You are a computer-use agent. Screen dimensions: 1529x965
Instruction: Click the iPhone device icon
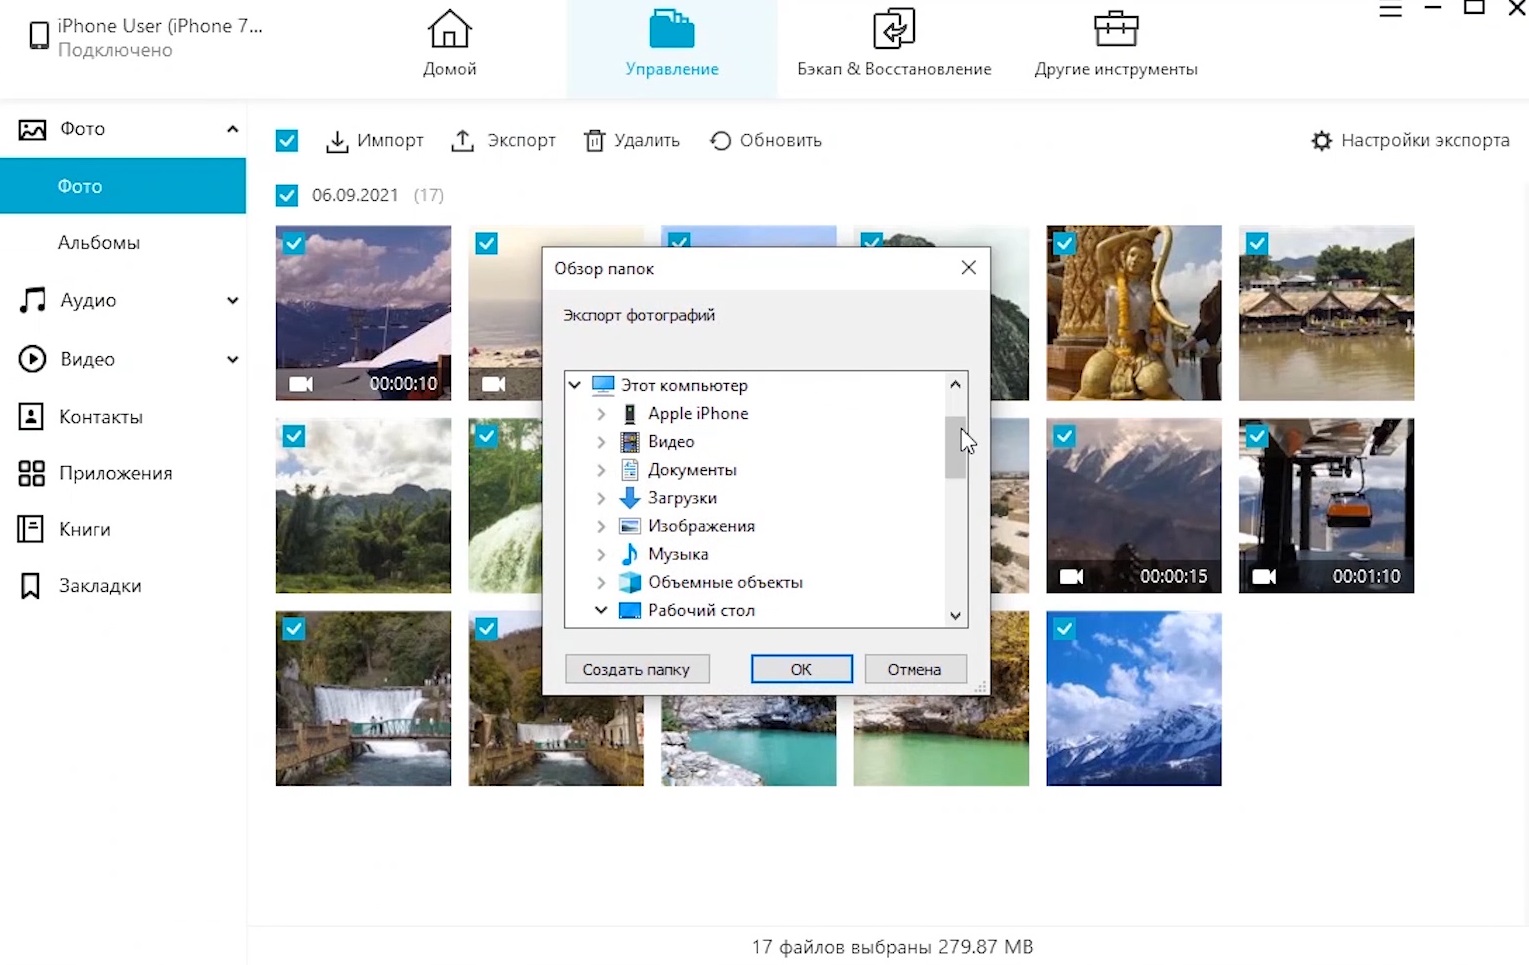click(x=39, y=36)
